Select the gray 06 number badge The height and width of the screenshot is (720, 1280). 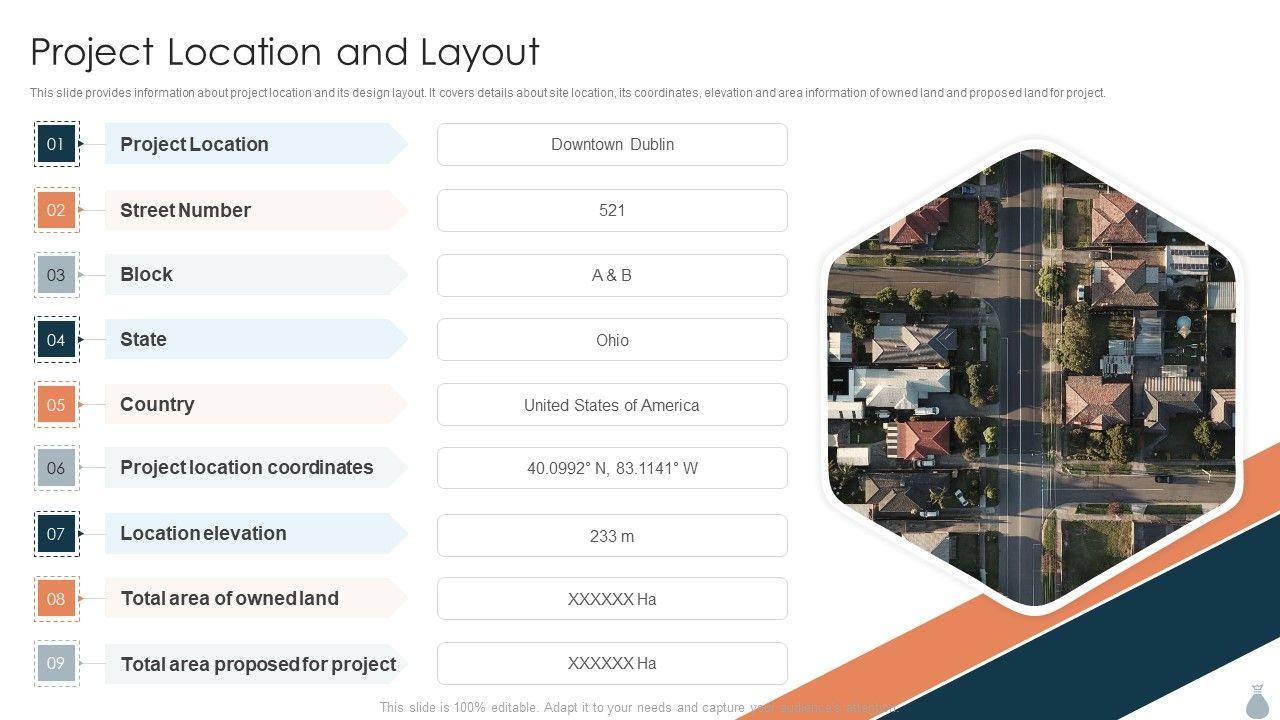coord(56,468)
